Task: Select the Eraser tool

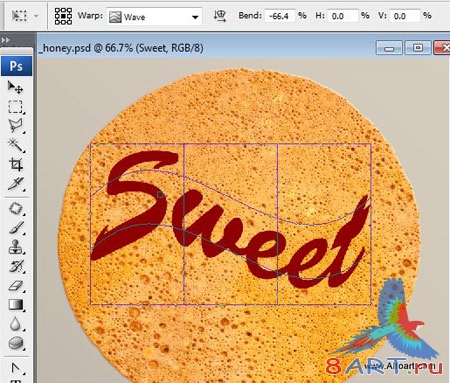Action: pyautogui.click(x=15, y=286)
